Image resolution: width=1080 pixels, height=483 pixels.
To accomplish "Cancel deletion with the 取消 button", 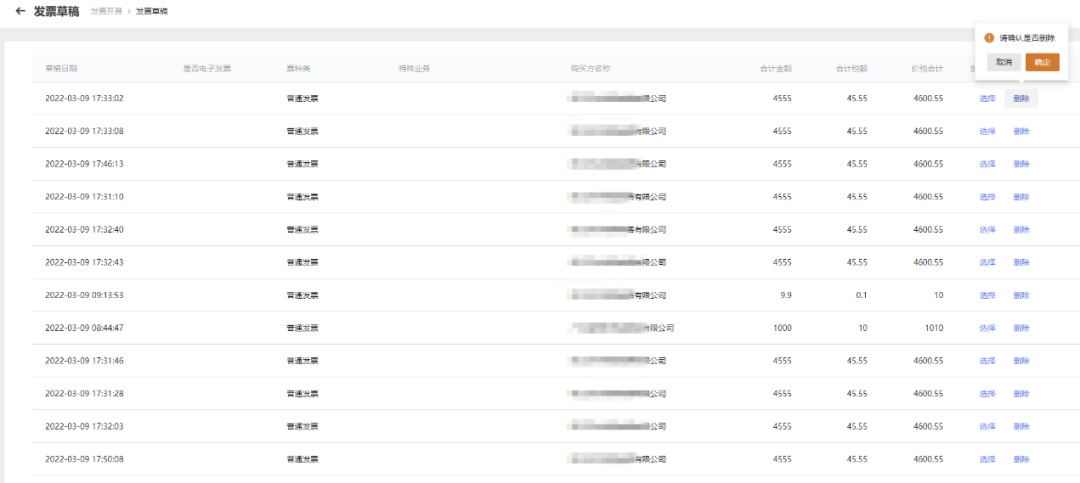I will tap(1004, 62).
